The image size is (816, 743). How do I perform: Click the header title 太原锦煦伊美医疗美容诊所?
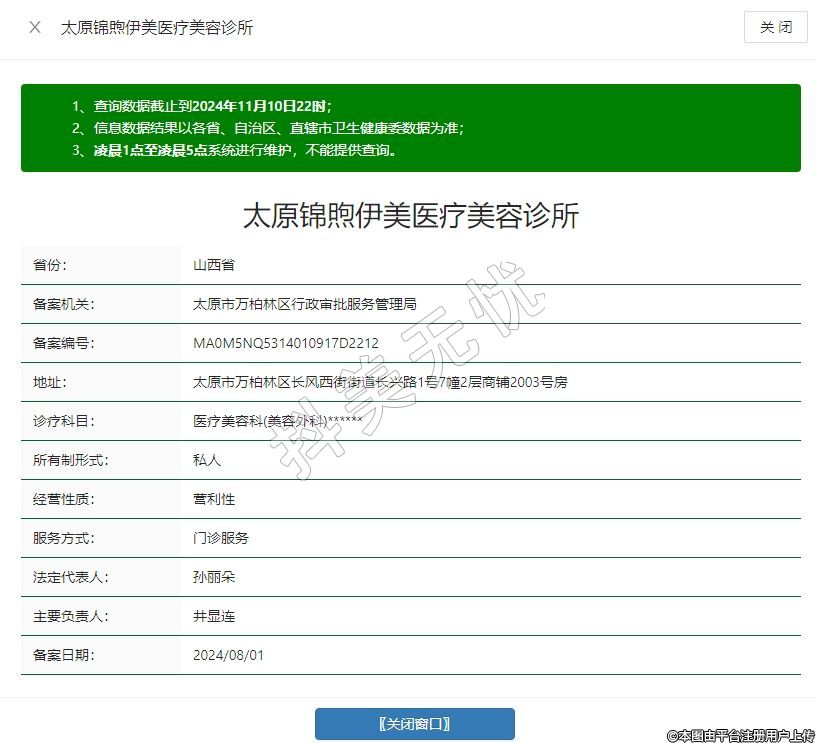[x=157, y=27]
